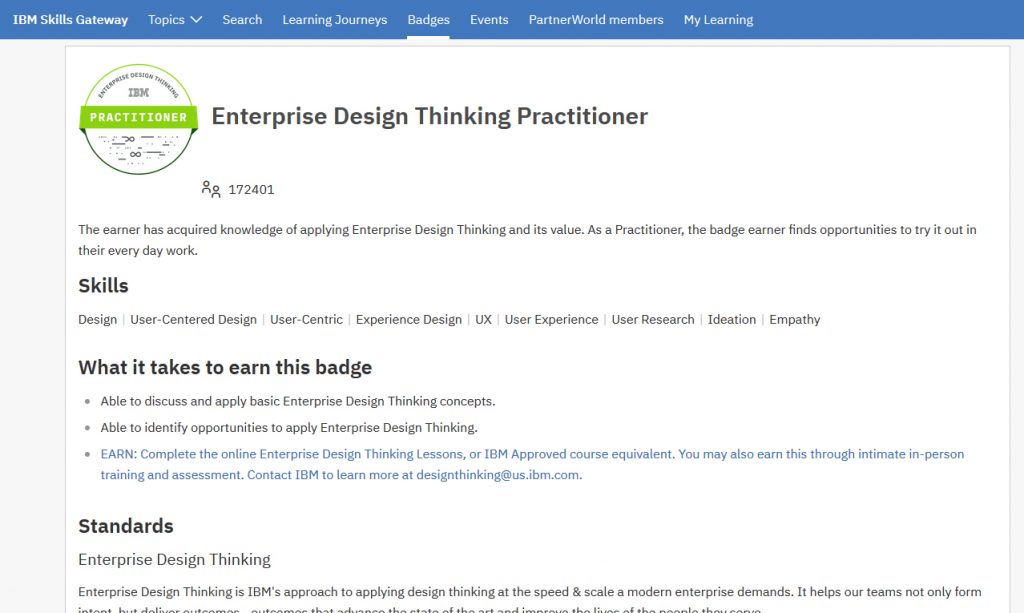
Task: Click the Empathy skill tag
Action: (794, 319)
